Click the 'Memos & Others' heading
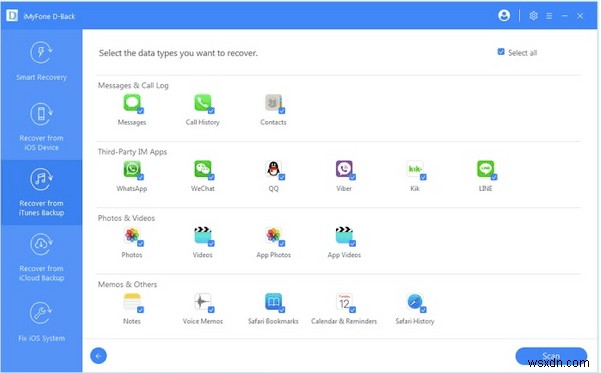This screenshot has width=601, height=373. (x=127, y=284)
